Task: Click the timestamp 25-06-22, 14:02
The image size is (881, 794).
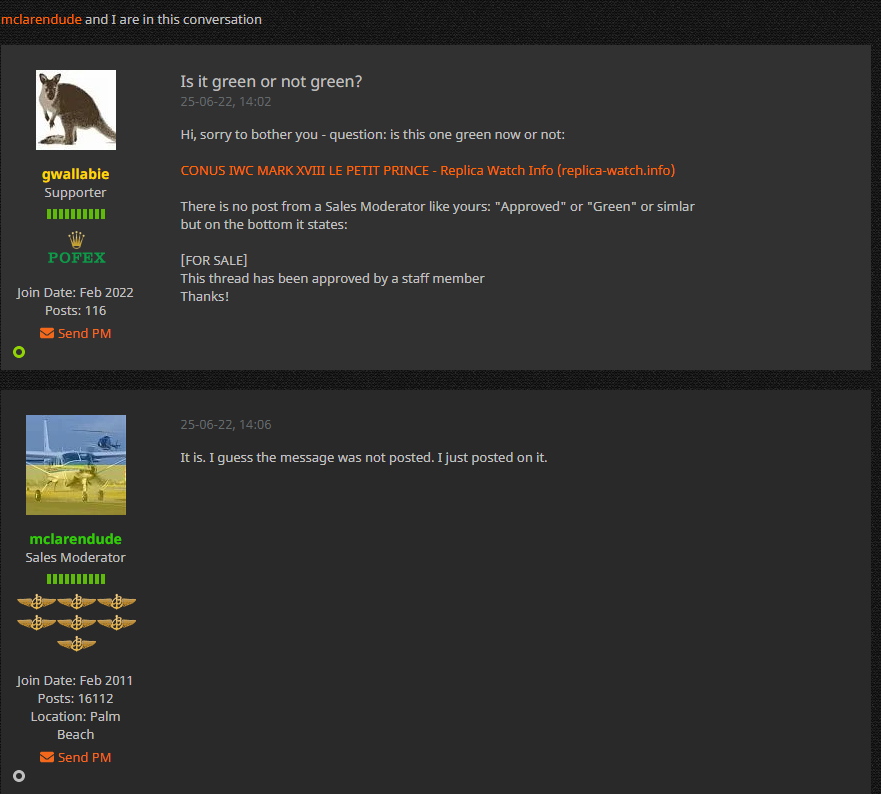Action: (x=226, y=102)
